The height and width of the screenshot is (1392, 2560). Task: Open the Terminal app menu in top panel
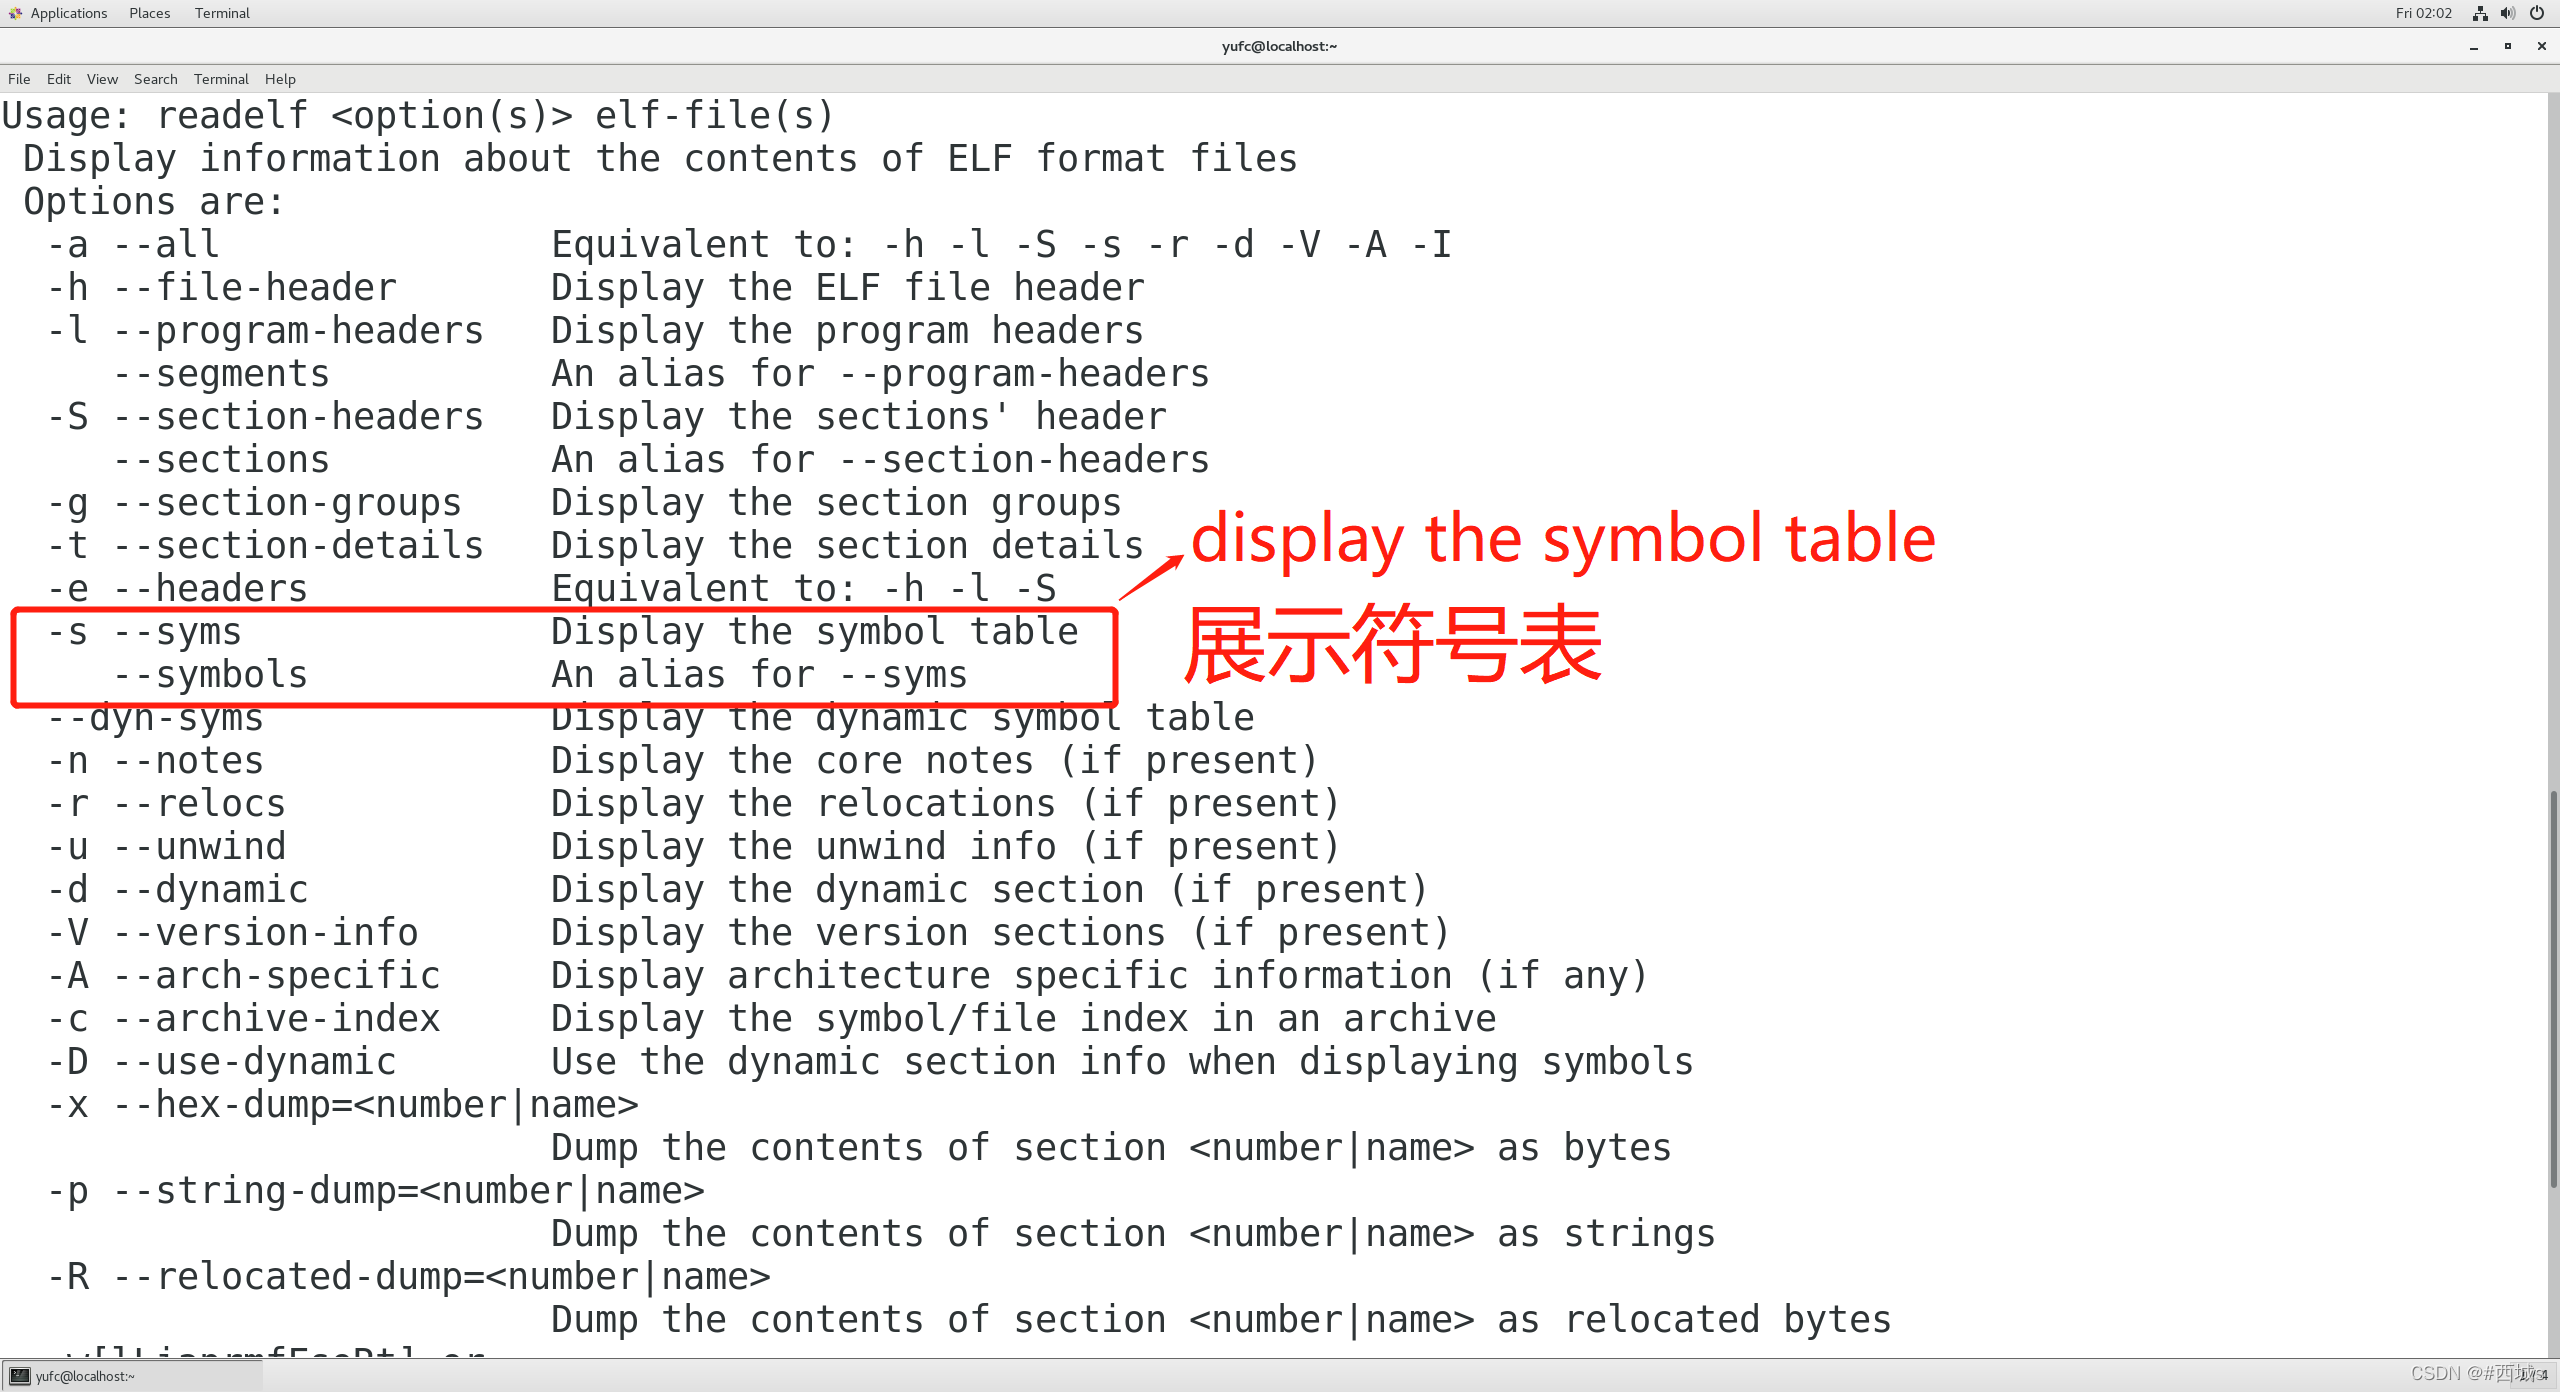(222, 13)
